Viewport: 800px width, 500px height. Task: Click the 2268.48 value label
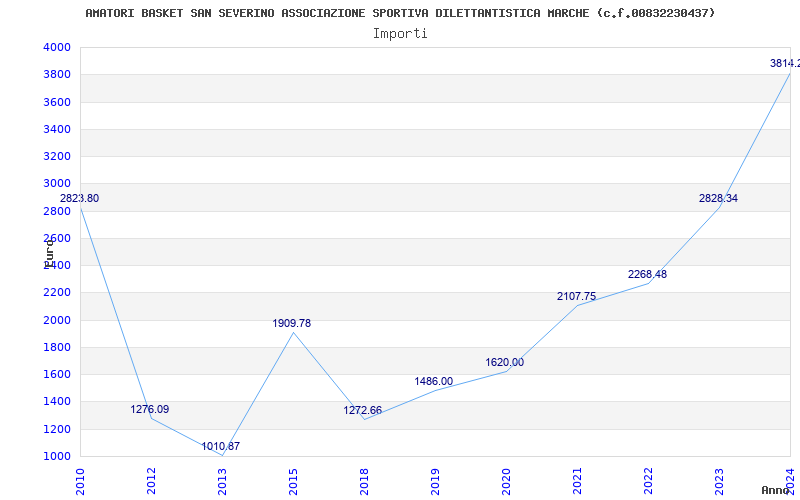[x=647, y=274]
